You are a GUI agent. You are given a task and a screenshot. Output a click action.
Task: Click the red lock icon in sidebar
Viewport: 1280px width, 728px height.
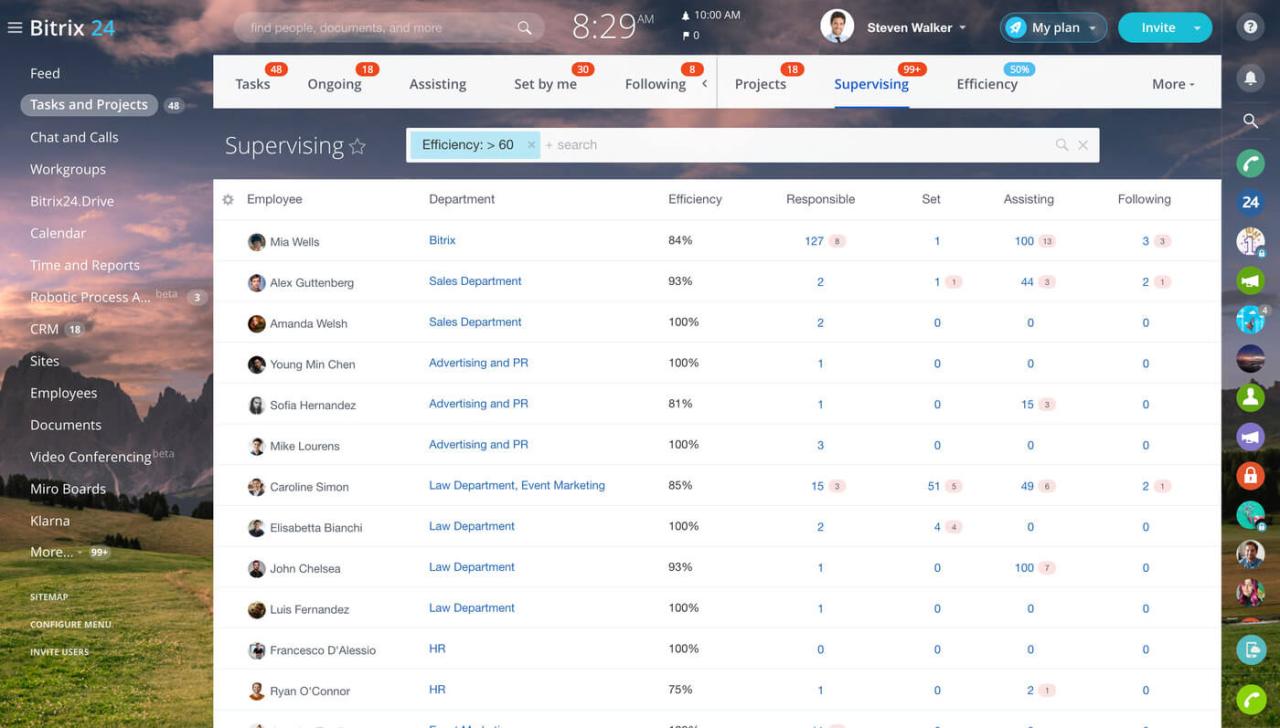[1250, 475]
